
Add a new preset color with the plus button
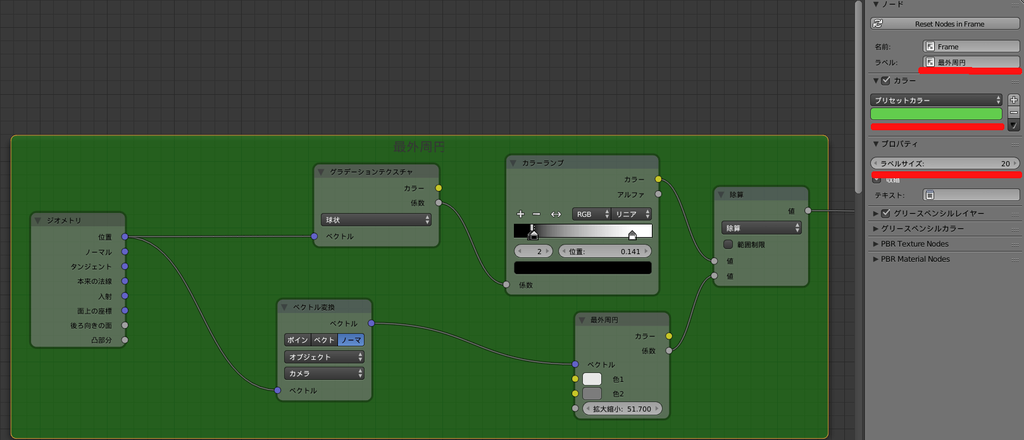click(x=1014, y=100)
